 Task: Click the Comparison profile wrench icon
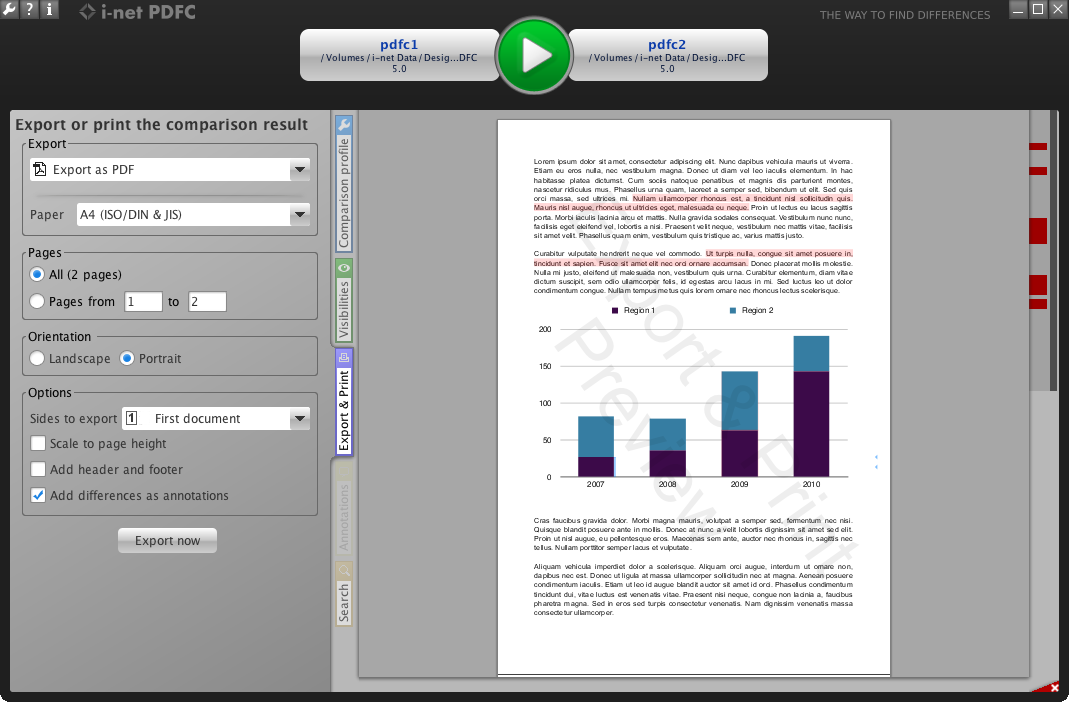[344, 124]
